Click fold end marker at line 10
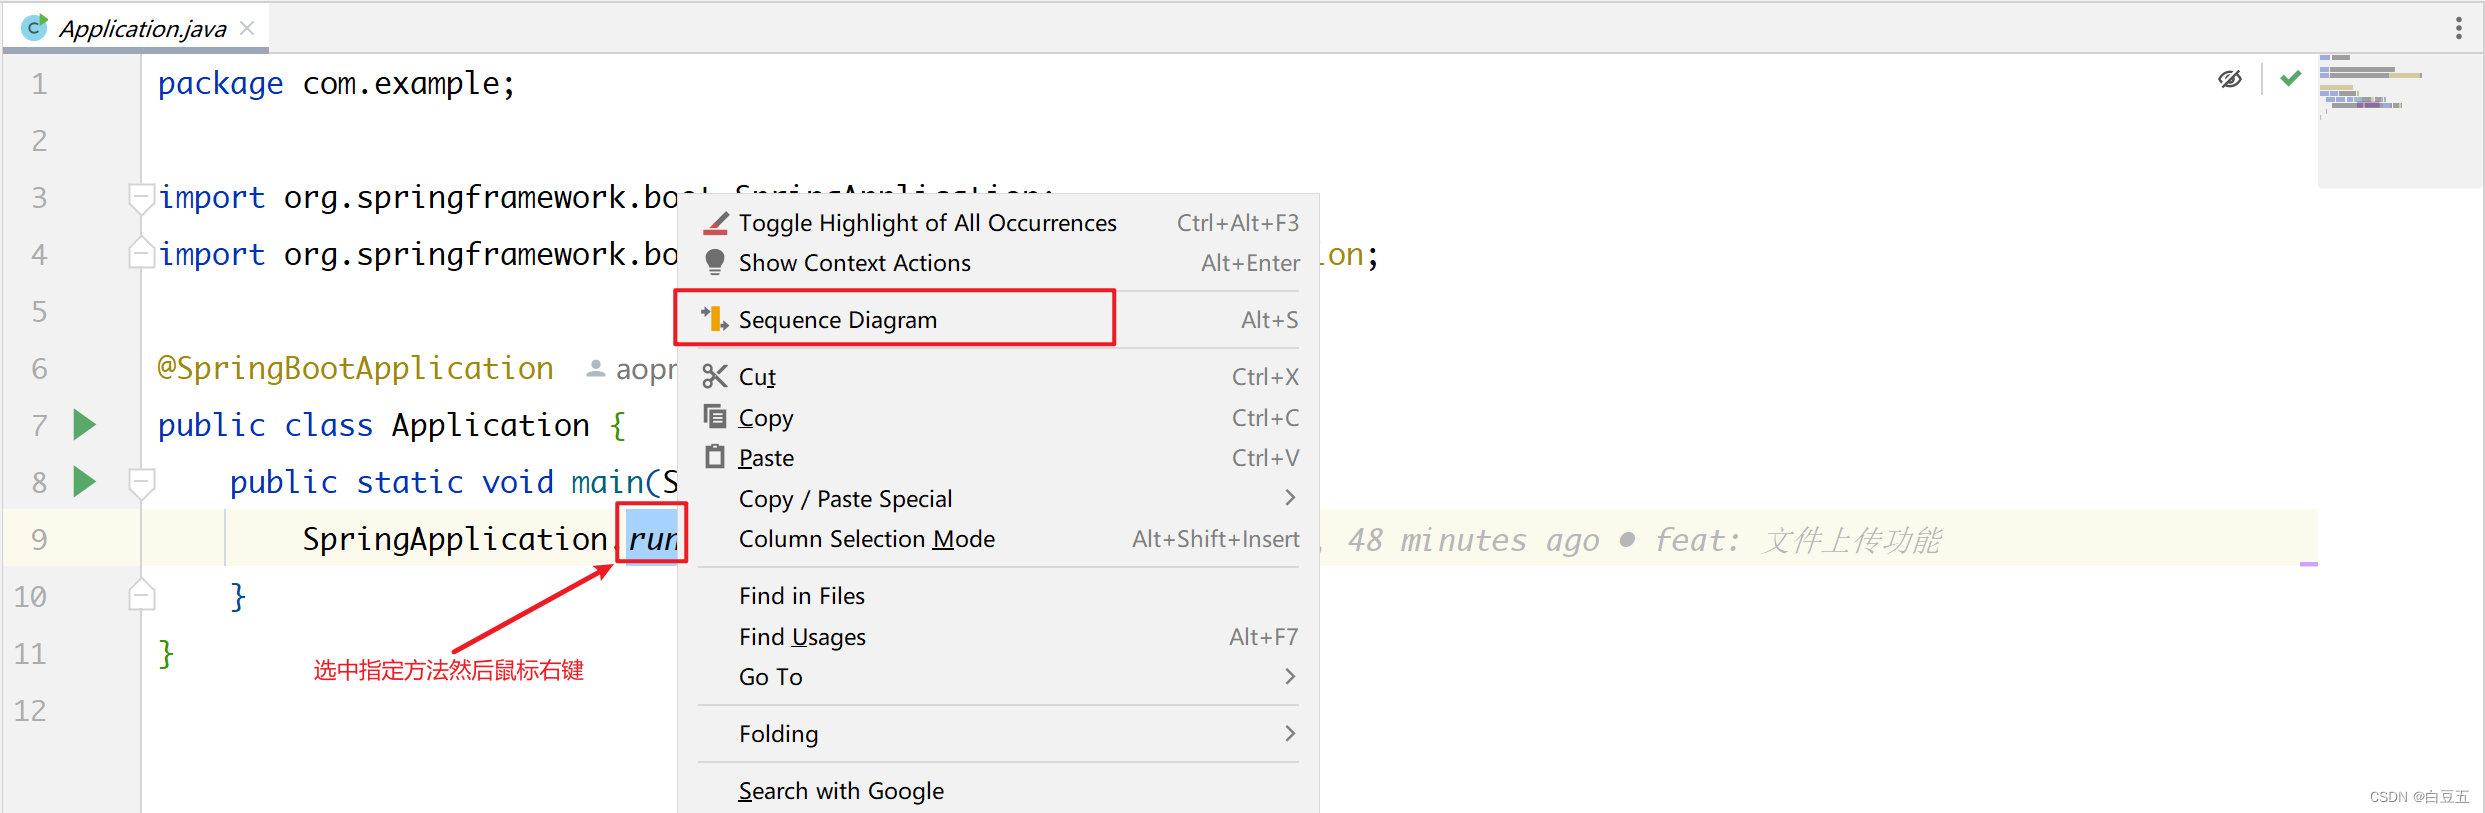 (142, 595)
